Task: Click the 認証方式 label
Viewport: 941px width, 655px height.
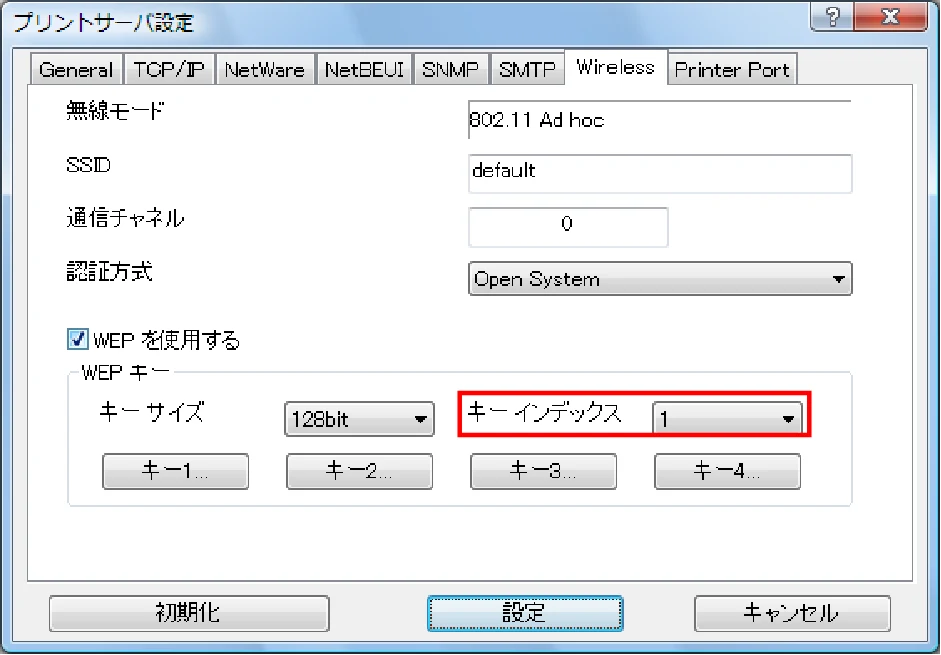Action: 109,272
